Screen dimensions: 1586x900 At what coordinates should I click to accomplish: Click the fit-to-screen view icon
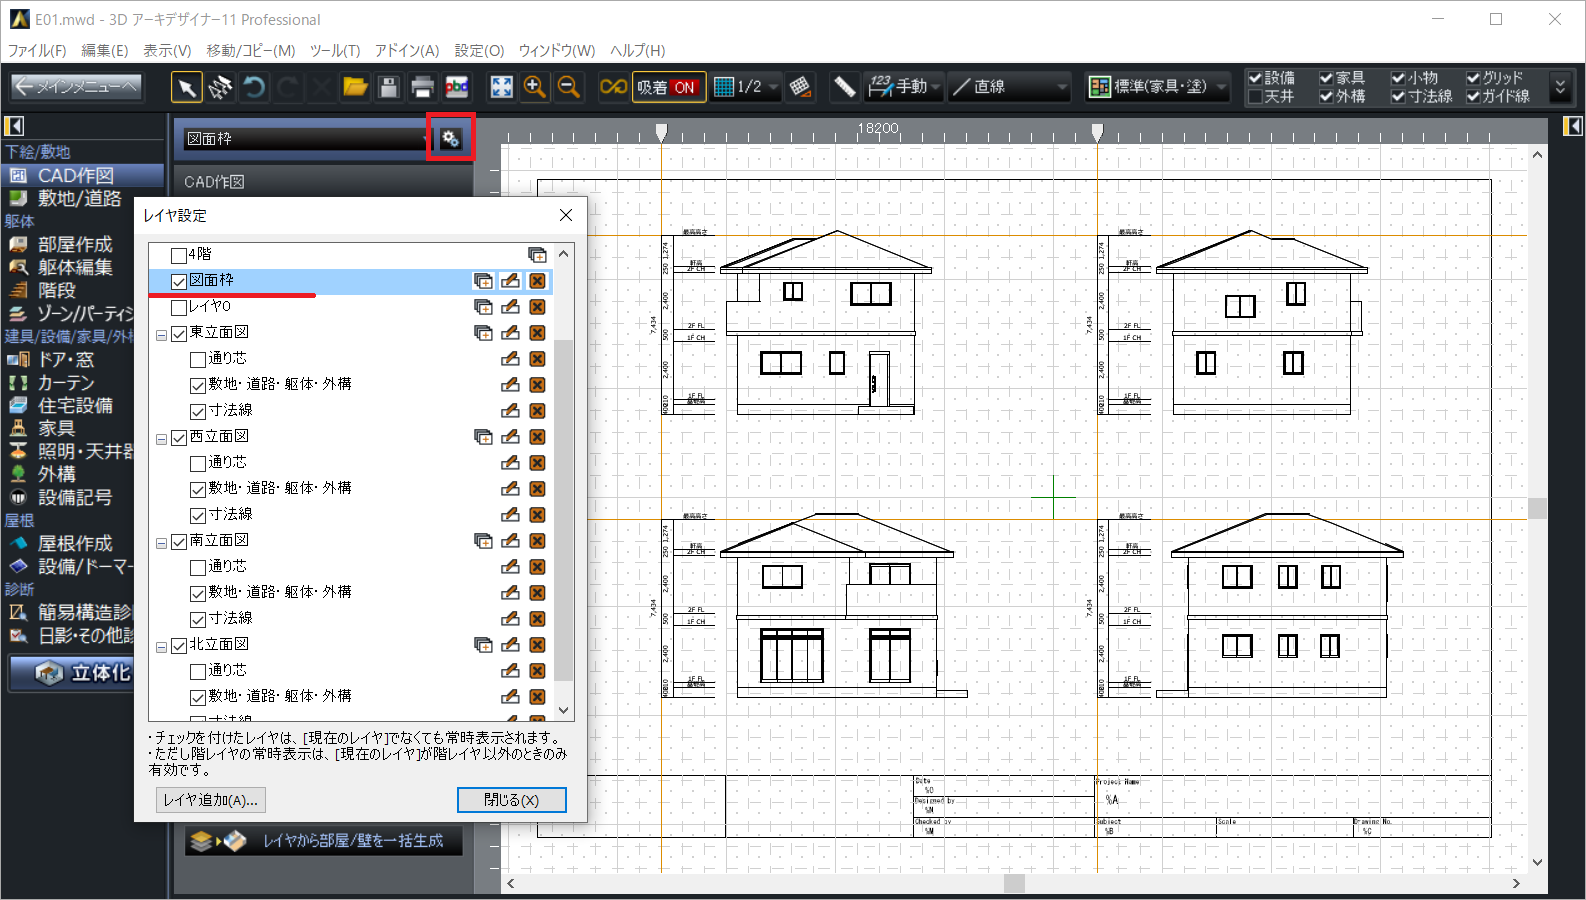click(501, 87)
